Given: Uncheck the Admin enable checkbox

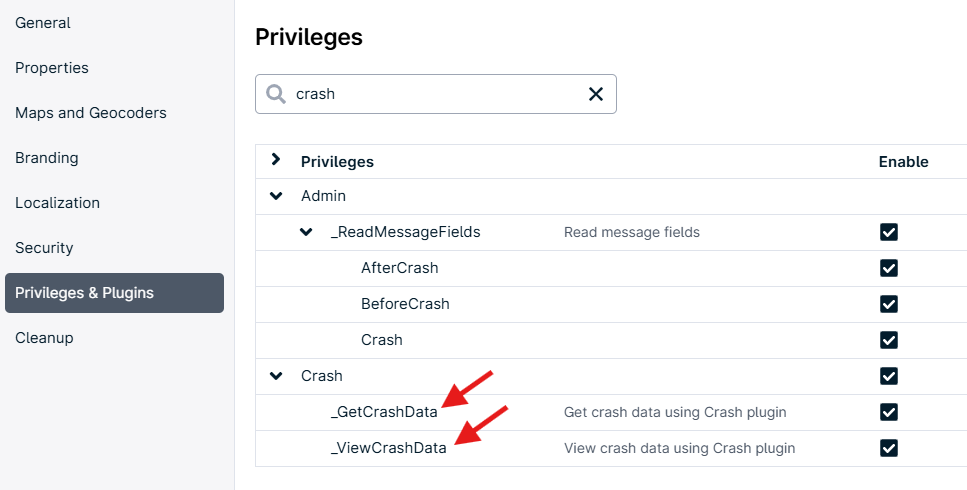Looking at the screenshot, I should [x=888, y=196].
